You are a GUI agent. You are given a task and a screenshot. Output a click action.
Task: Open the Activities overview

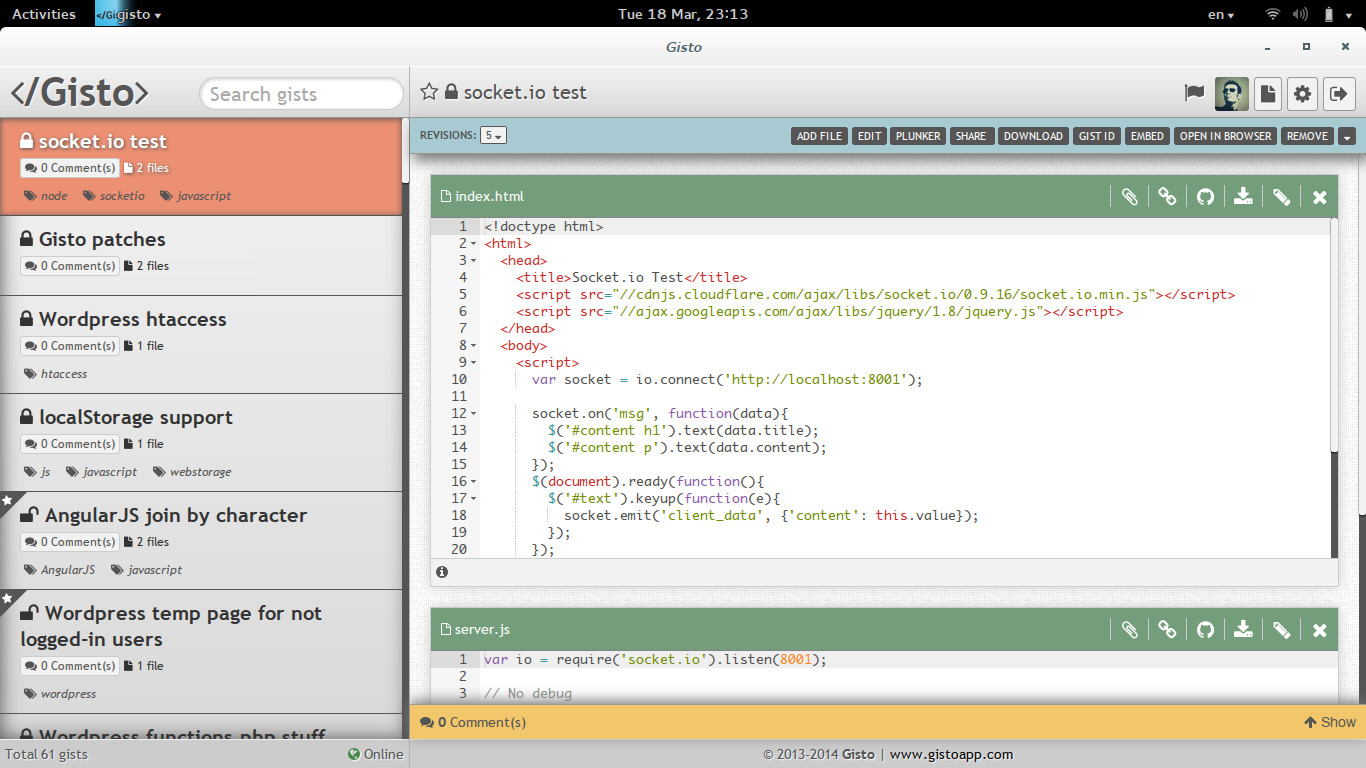[44, 14]
